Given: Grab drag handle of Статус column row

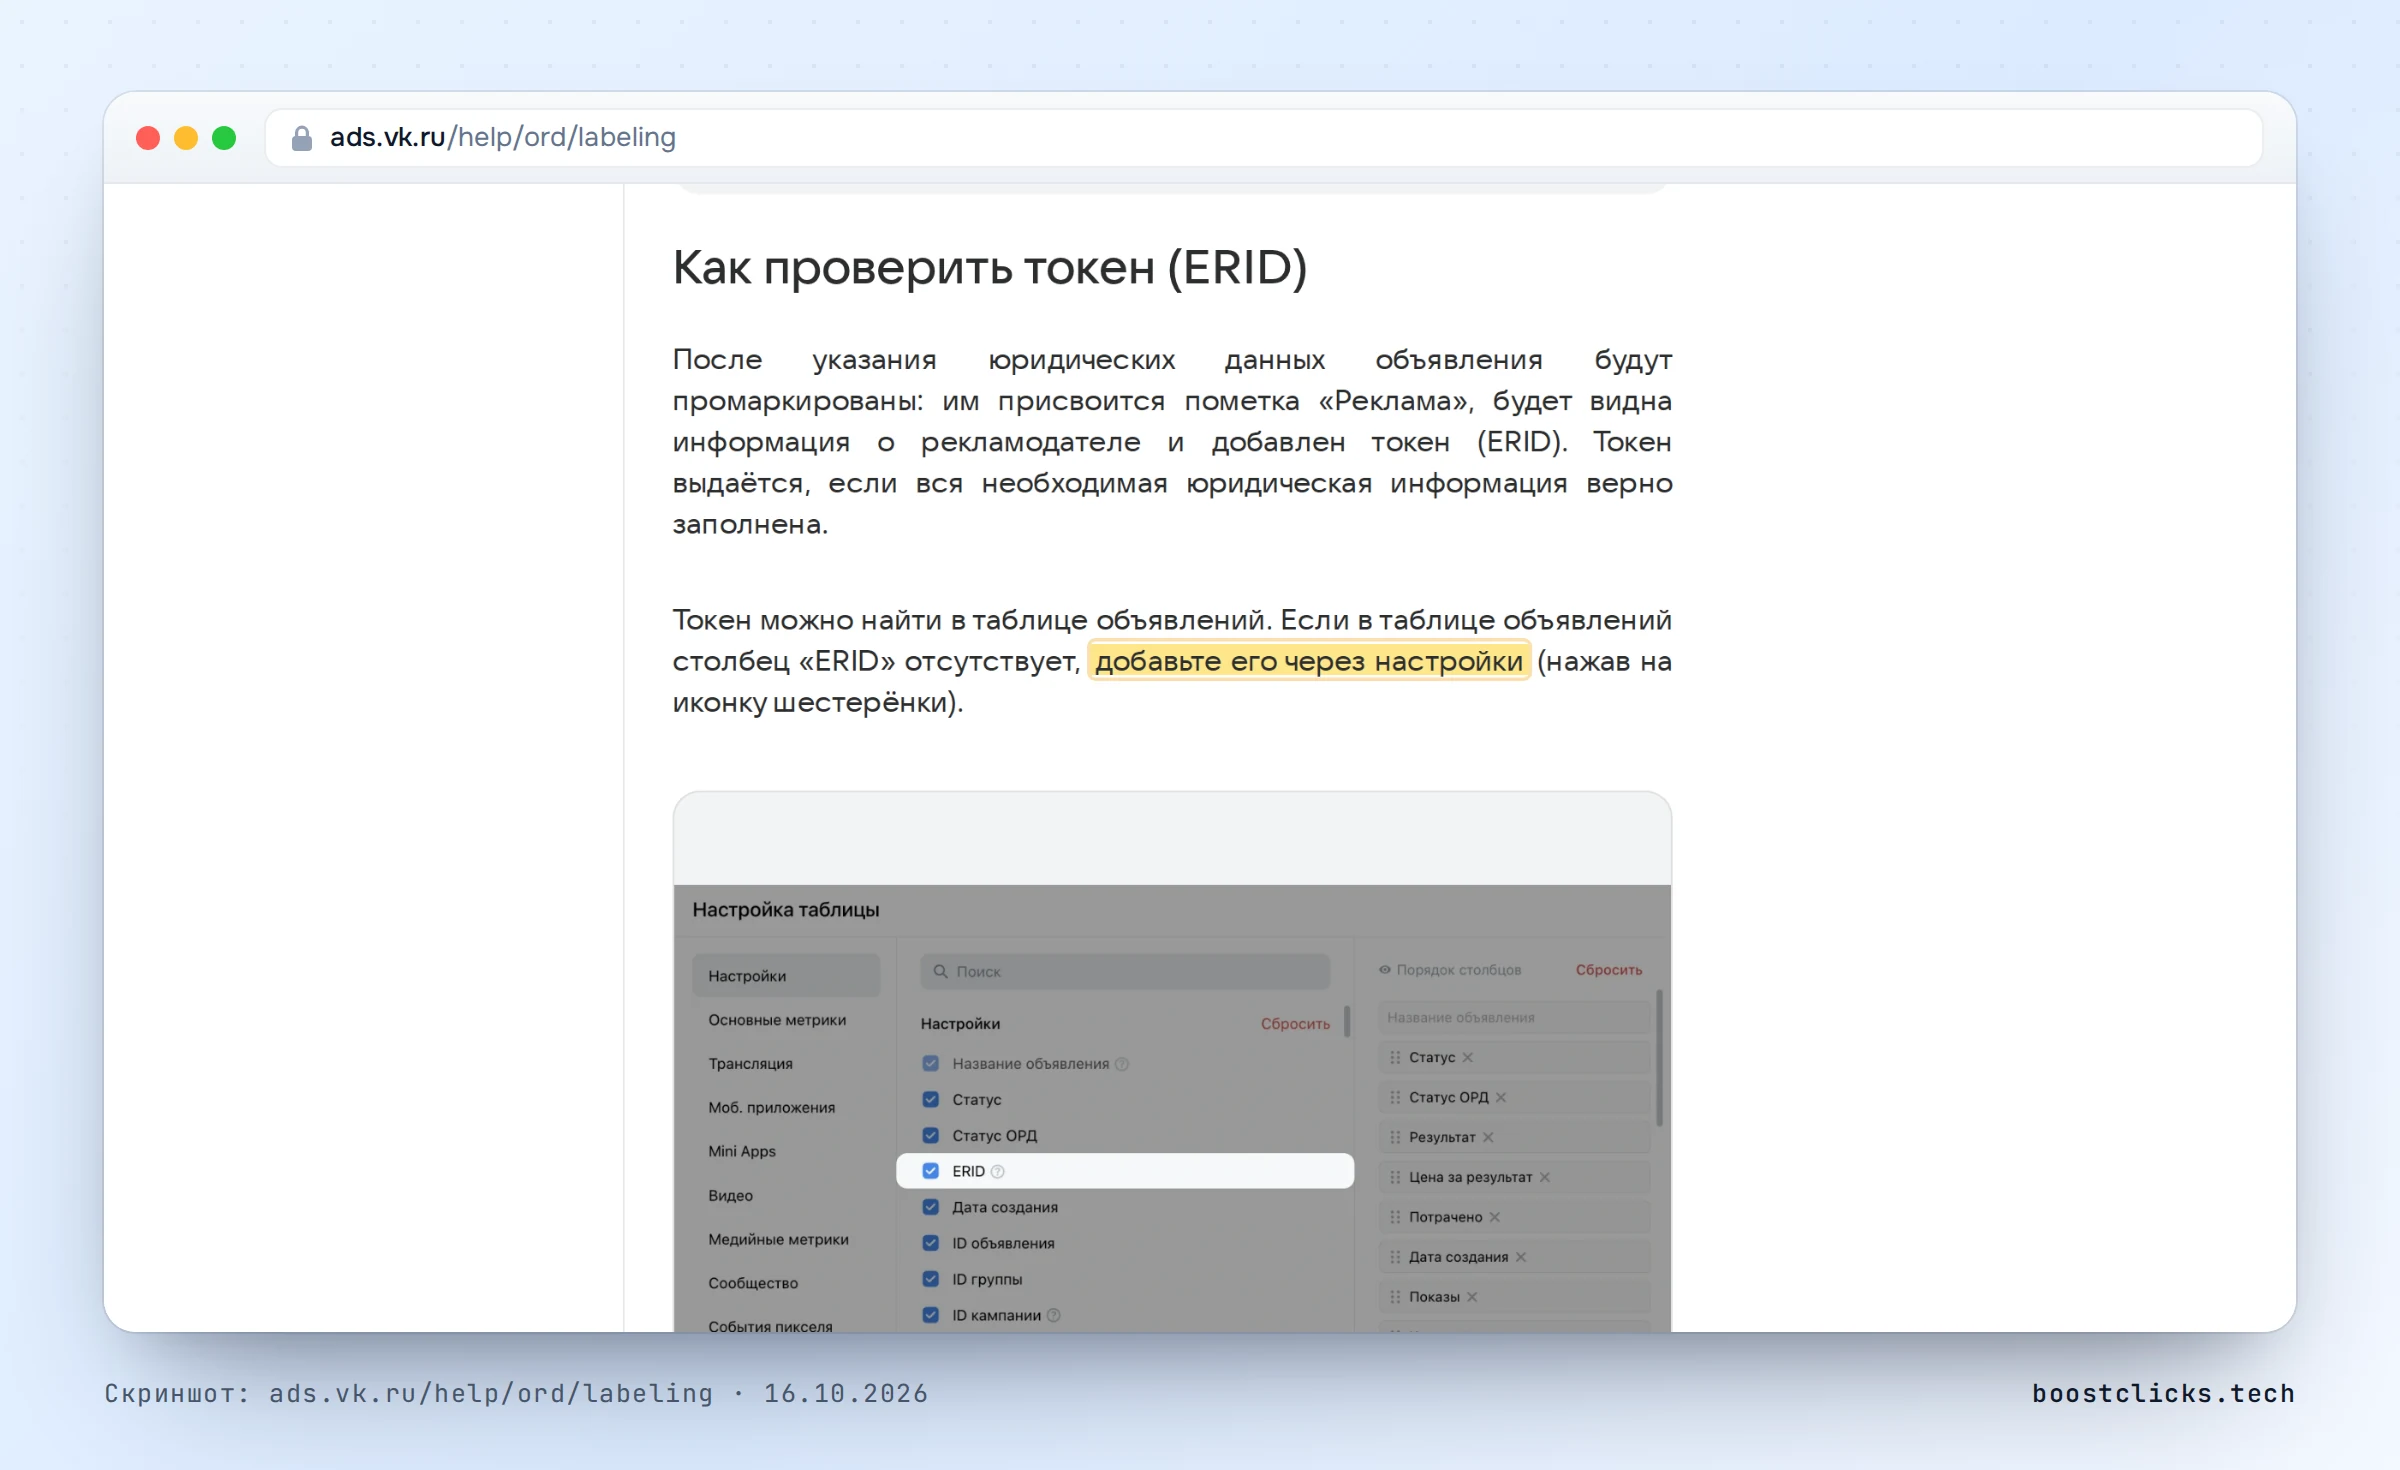Looking at the screenshot, I should click(x=1395, y=1057).
